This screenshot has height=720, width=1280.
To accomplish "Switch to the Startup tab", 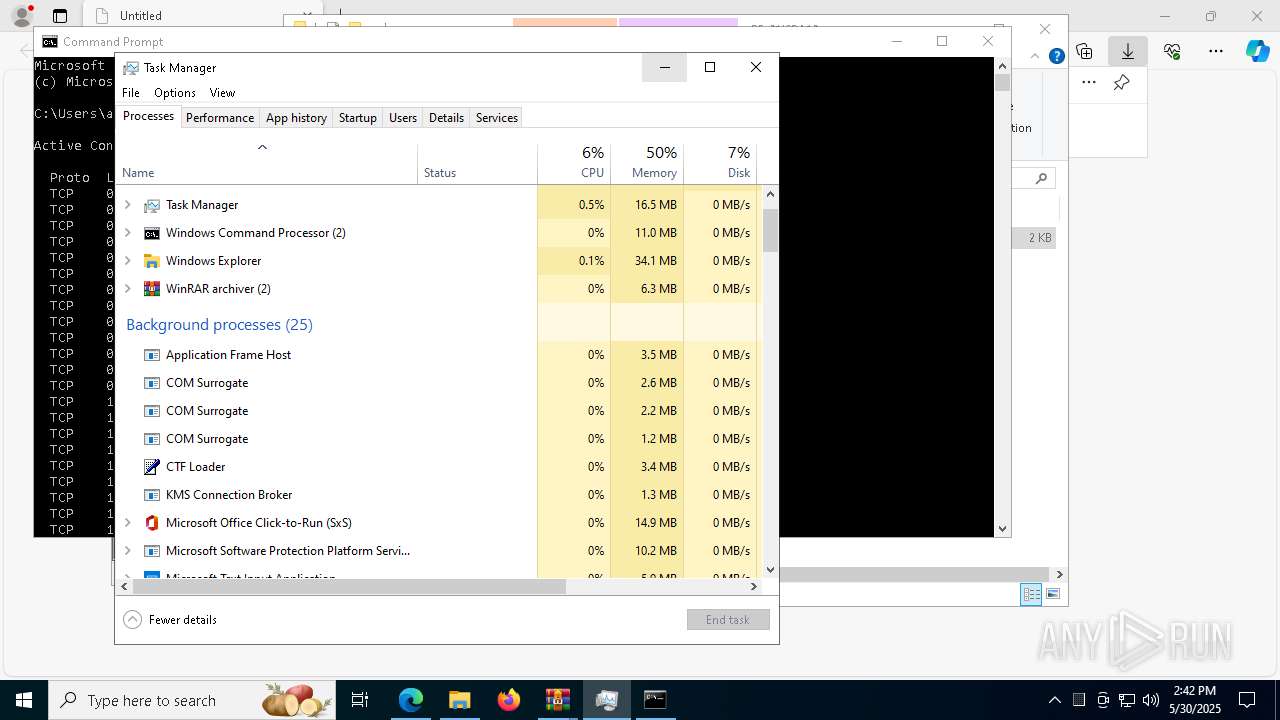I will (357, 117).
